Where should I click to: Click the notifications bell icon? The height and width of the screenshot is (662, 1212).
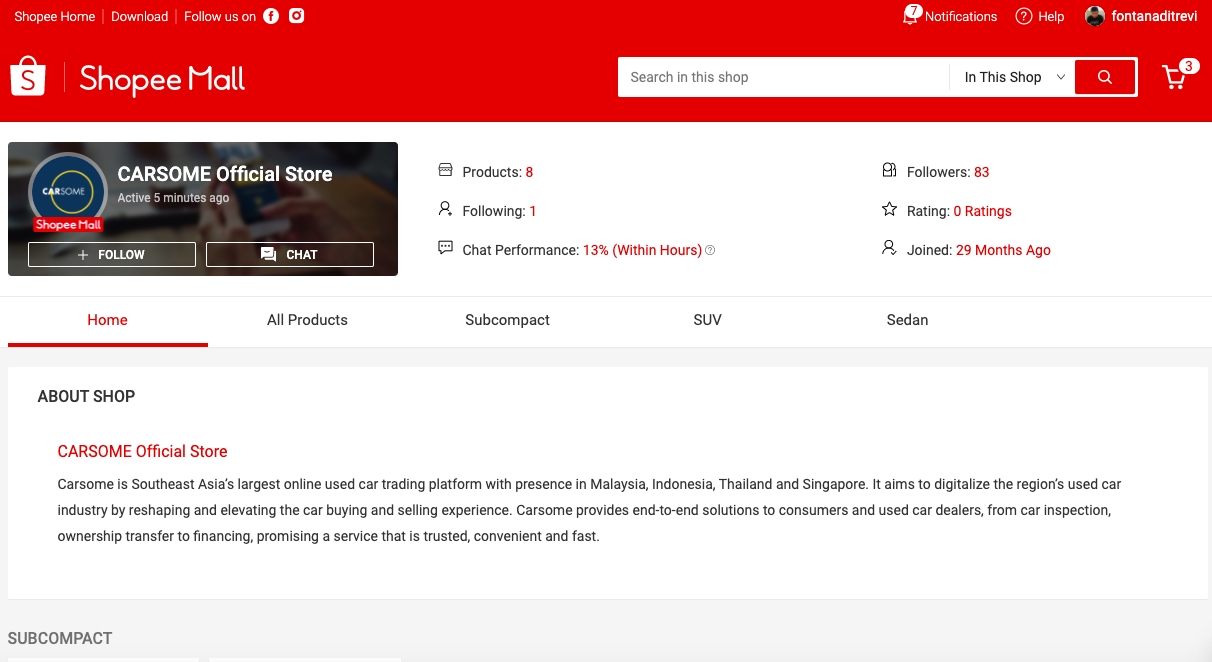910,16
